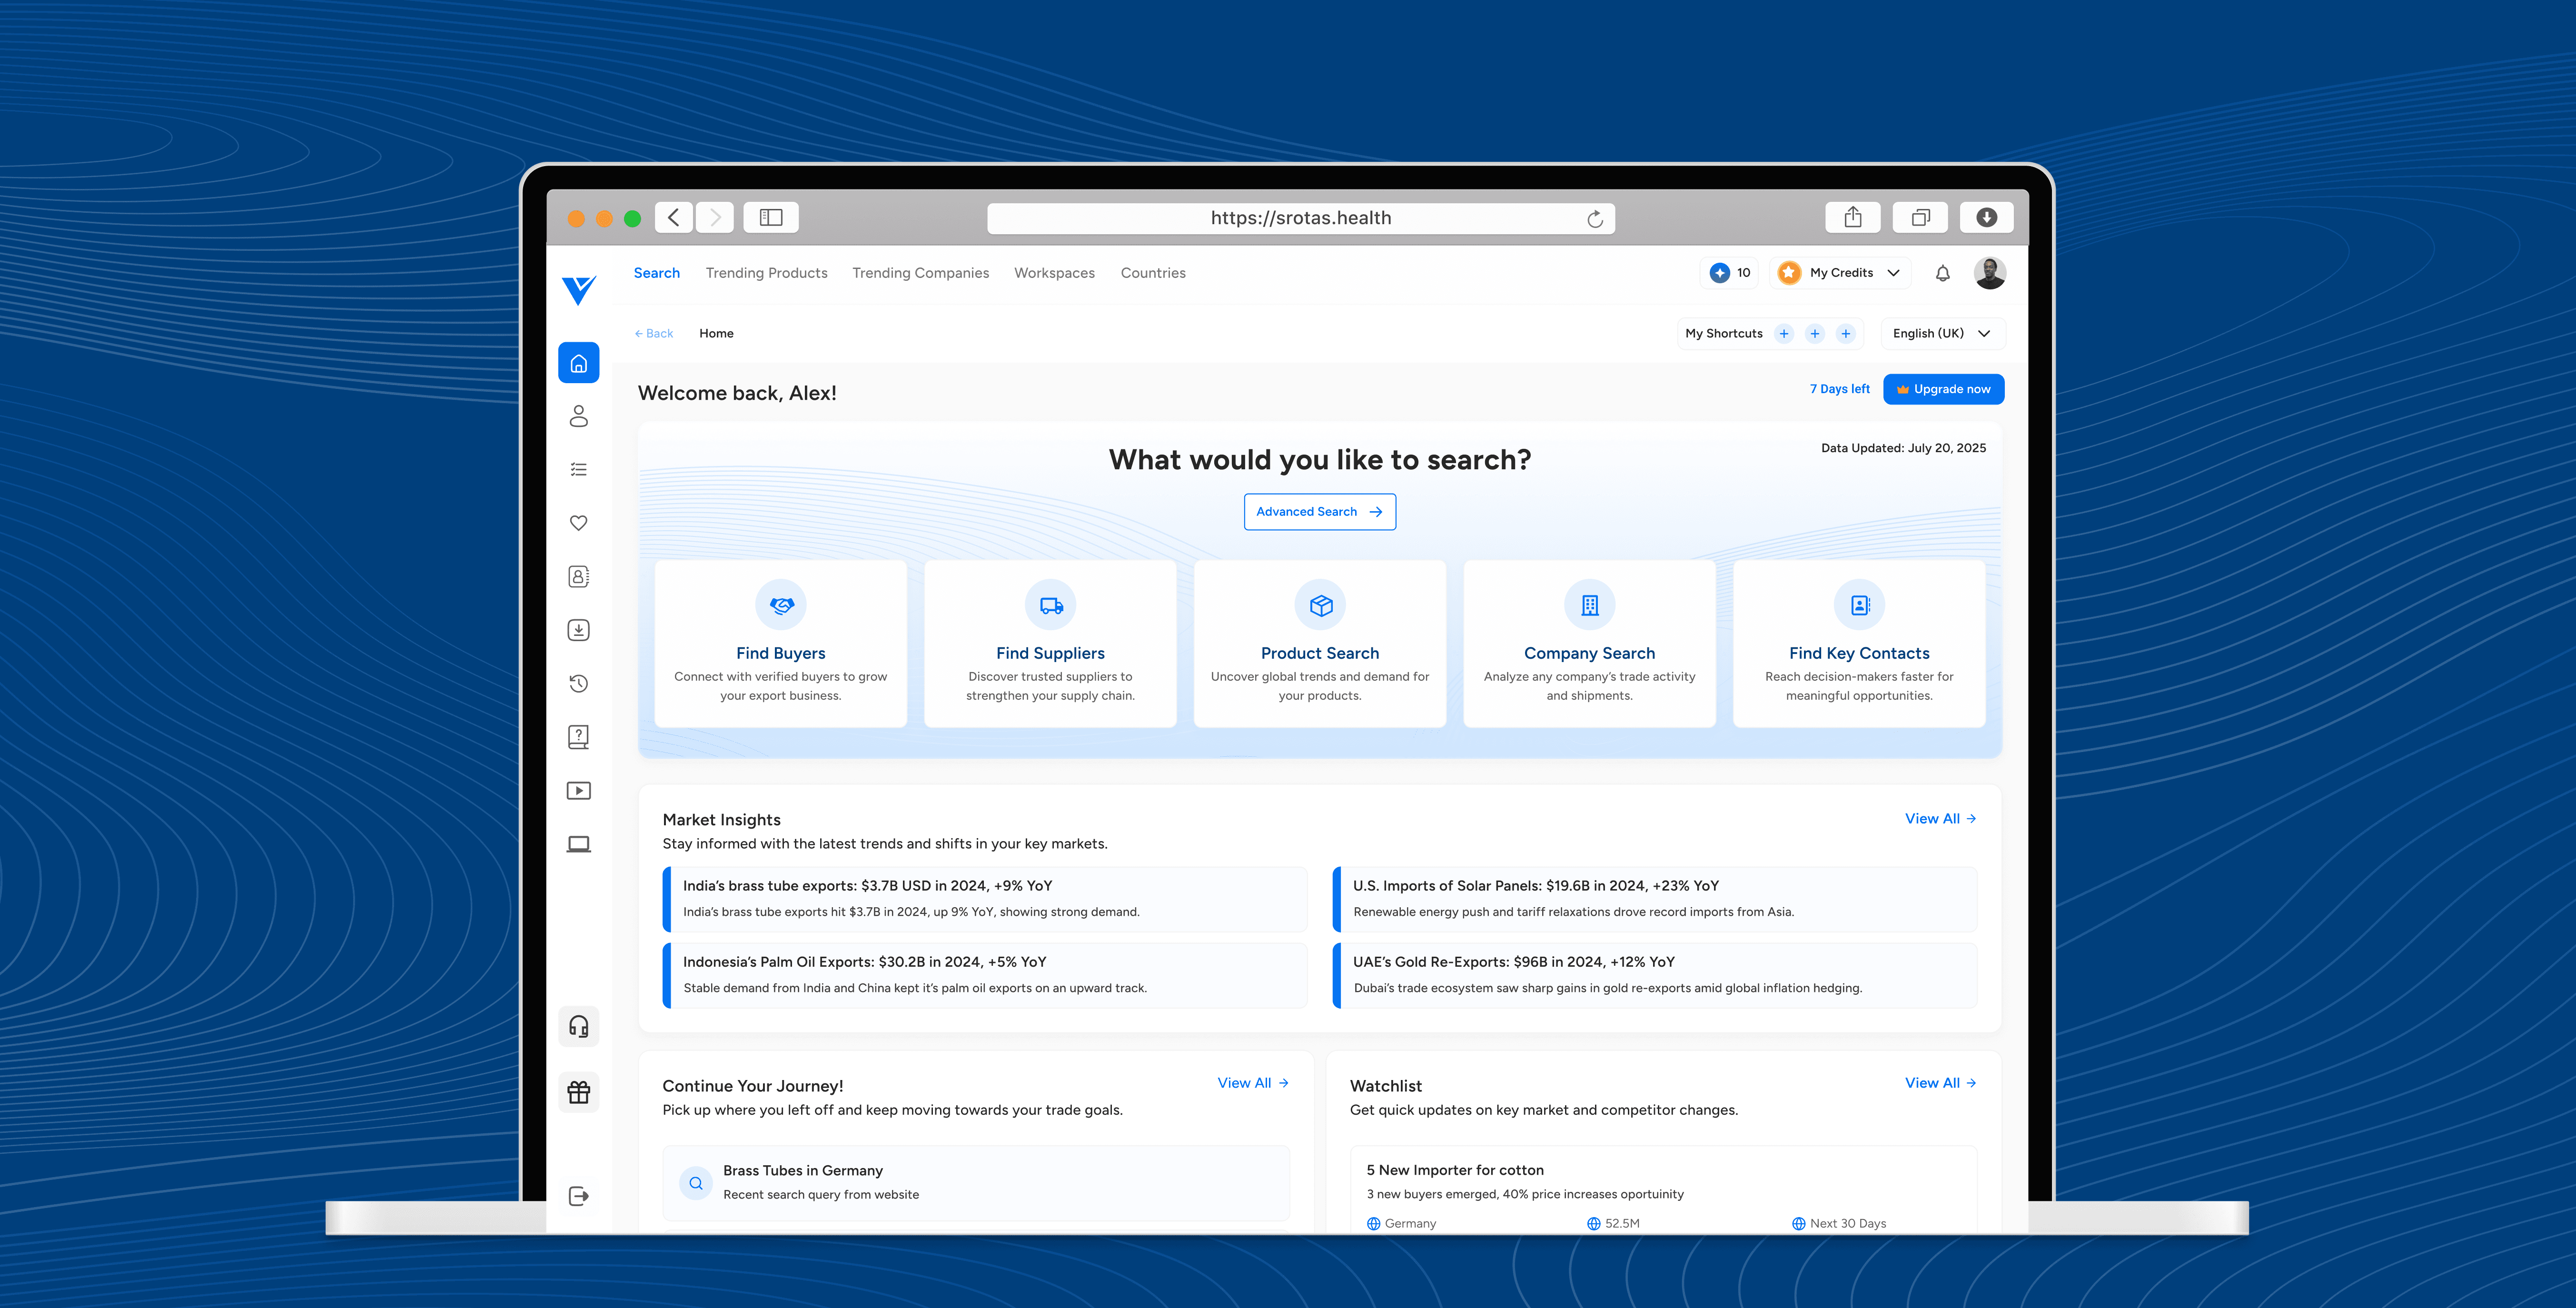Viewport: 2576px width, 1308px height.
Task: Click the video tutorials icon in sidebar
Action: 579,790
